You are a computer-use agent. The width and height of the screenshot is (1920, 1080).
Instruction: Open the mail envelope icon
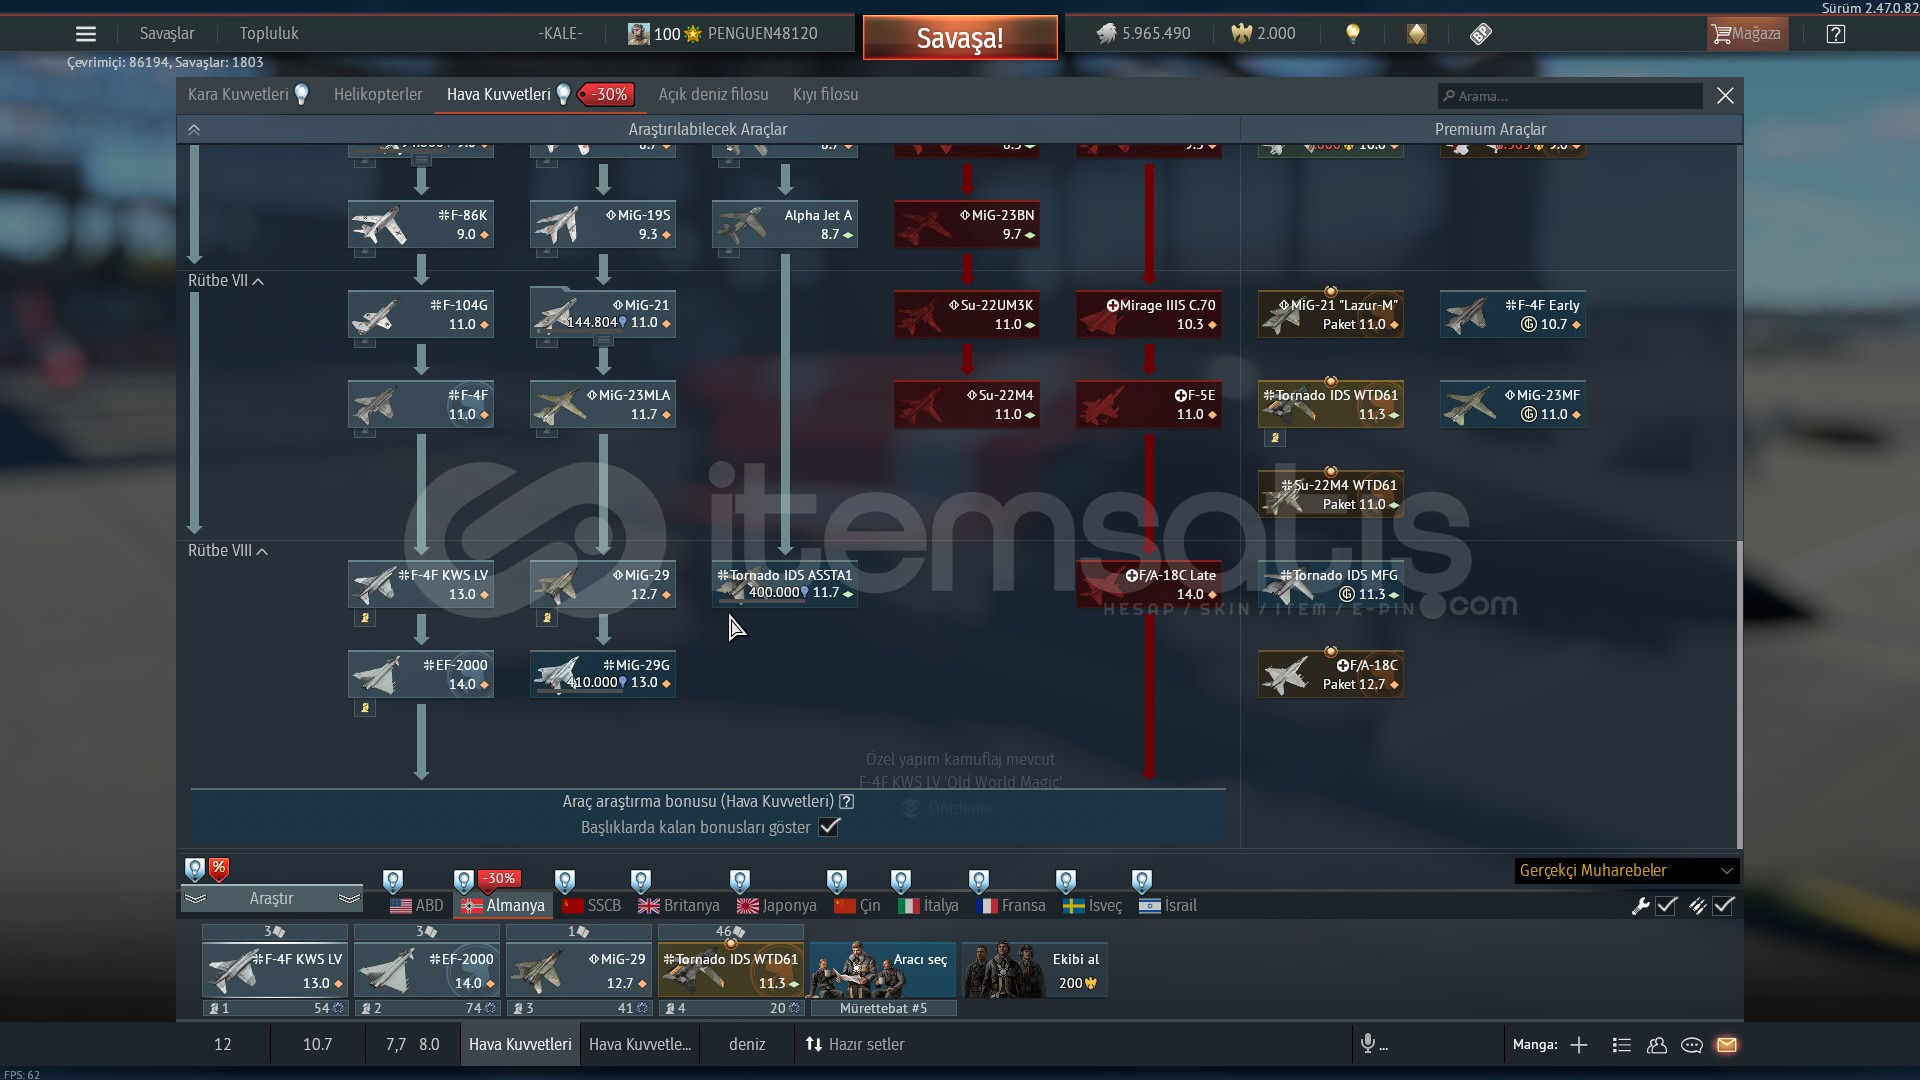tap(1727, 1045)
